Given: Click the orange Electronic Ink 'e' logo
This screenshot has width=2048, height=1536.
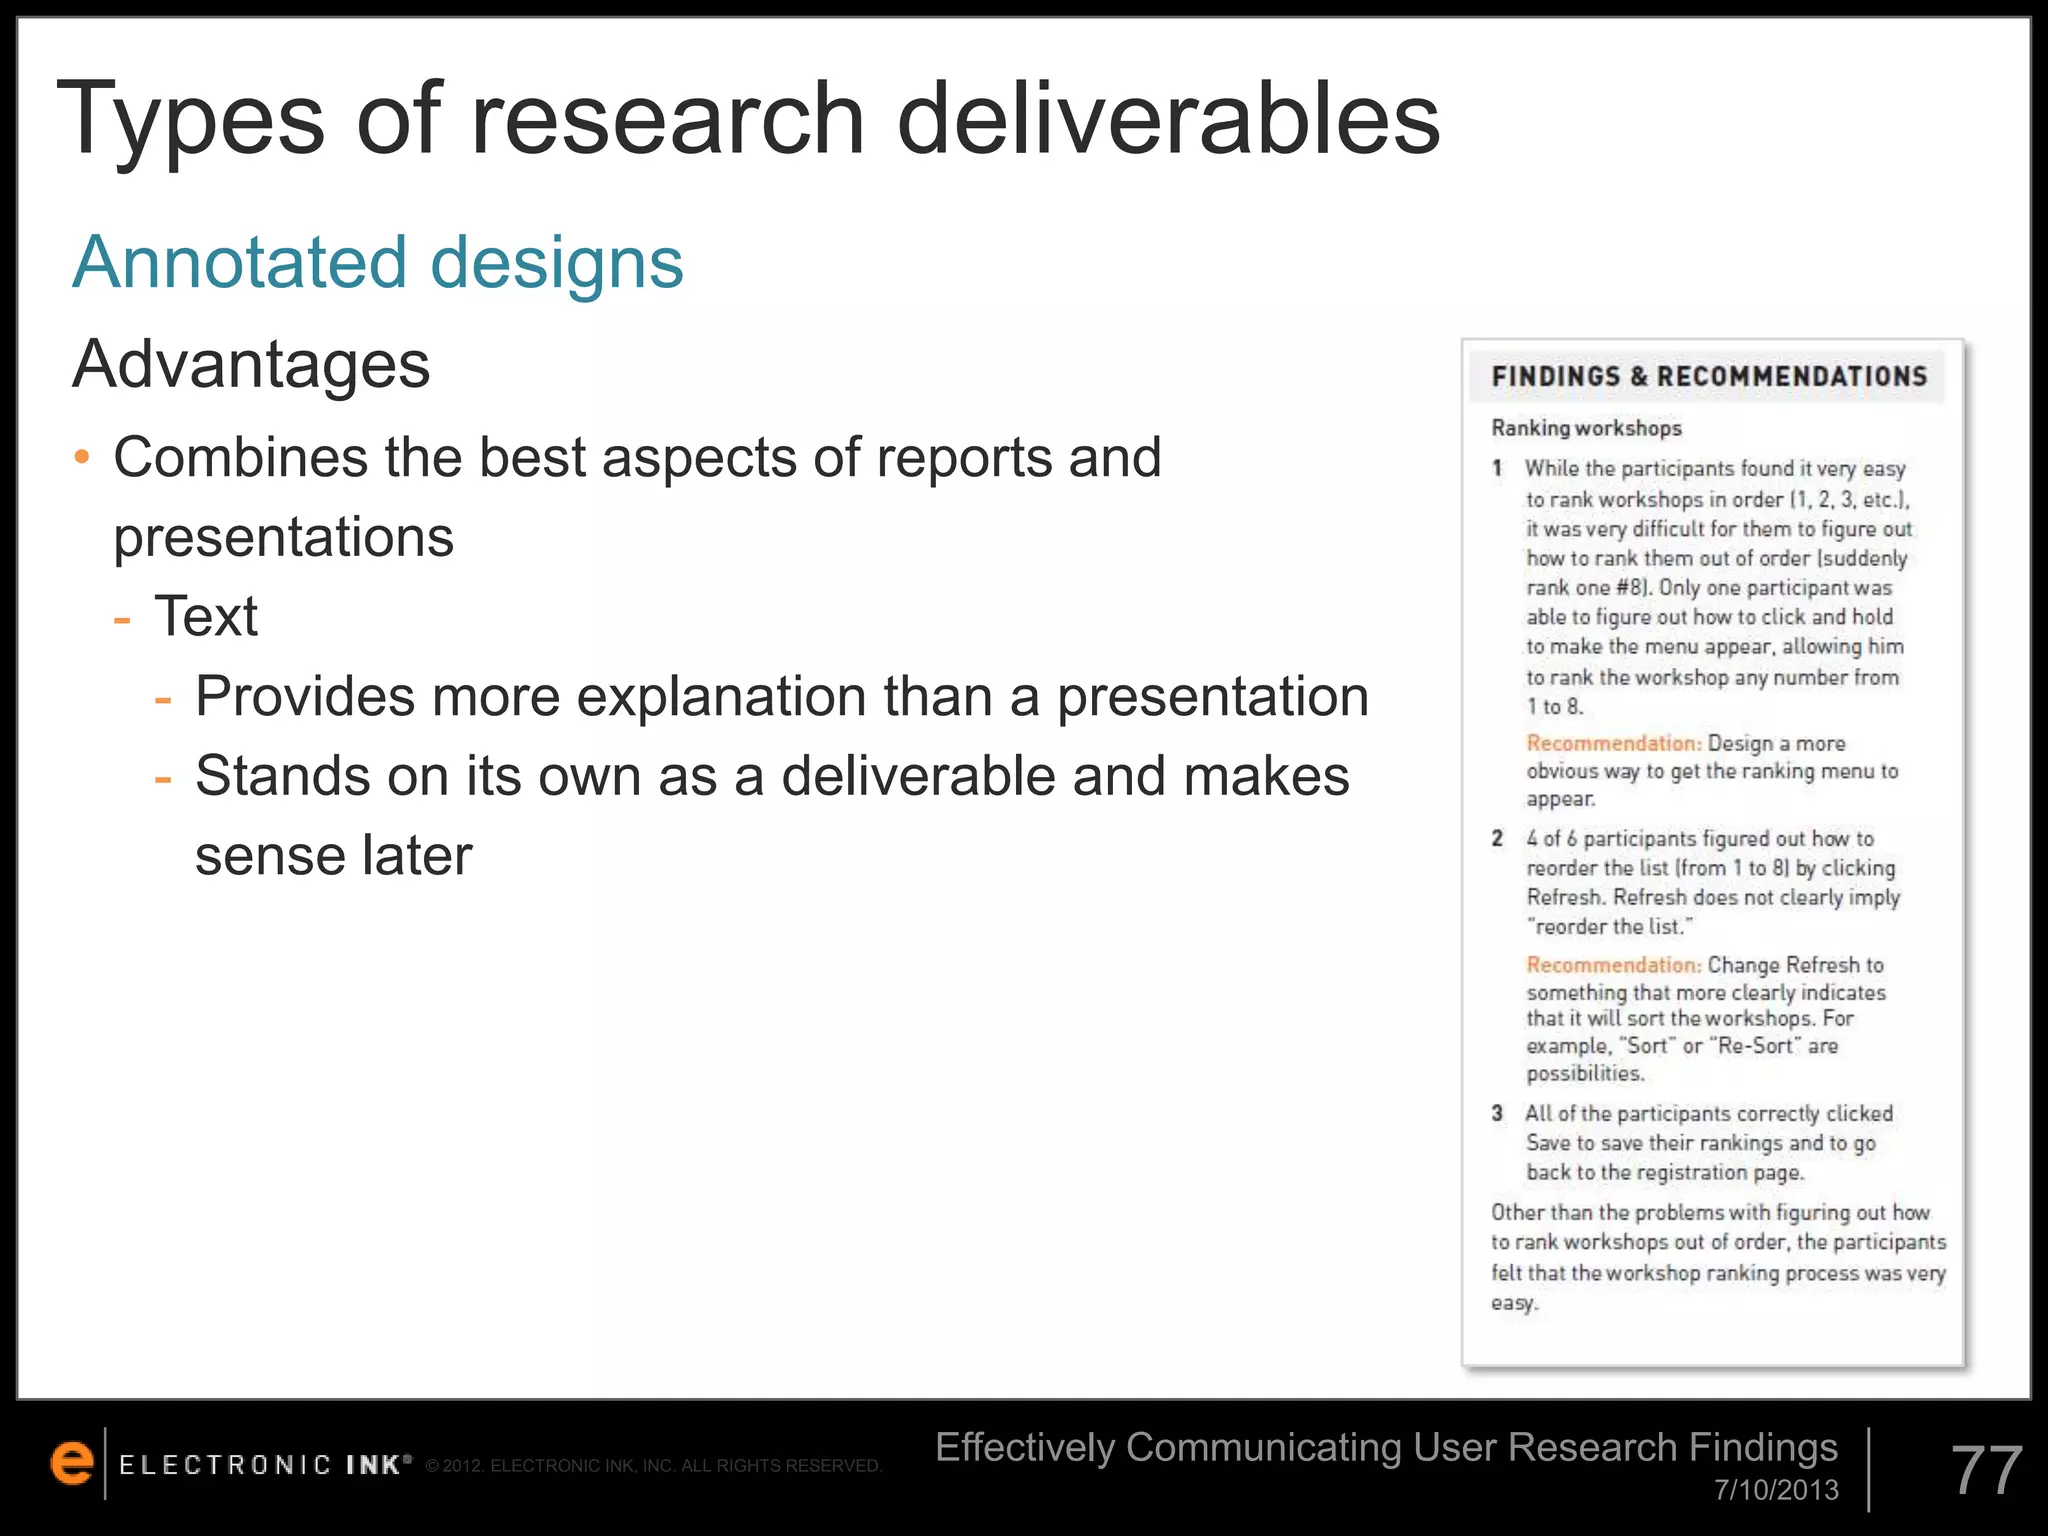Looking at the screenshot, I should [x=72, y=1463].
